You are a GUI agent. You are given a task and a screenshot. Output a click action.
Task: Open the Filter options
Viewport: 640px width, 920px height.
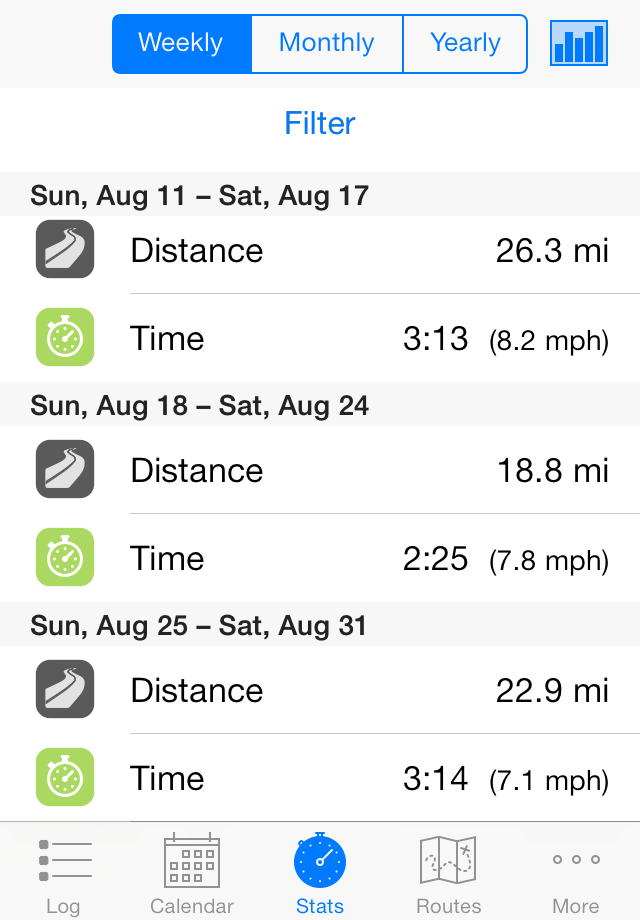[320, 123]
